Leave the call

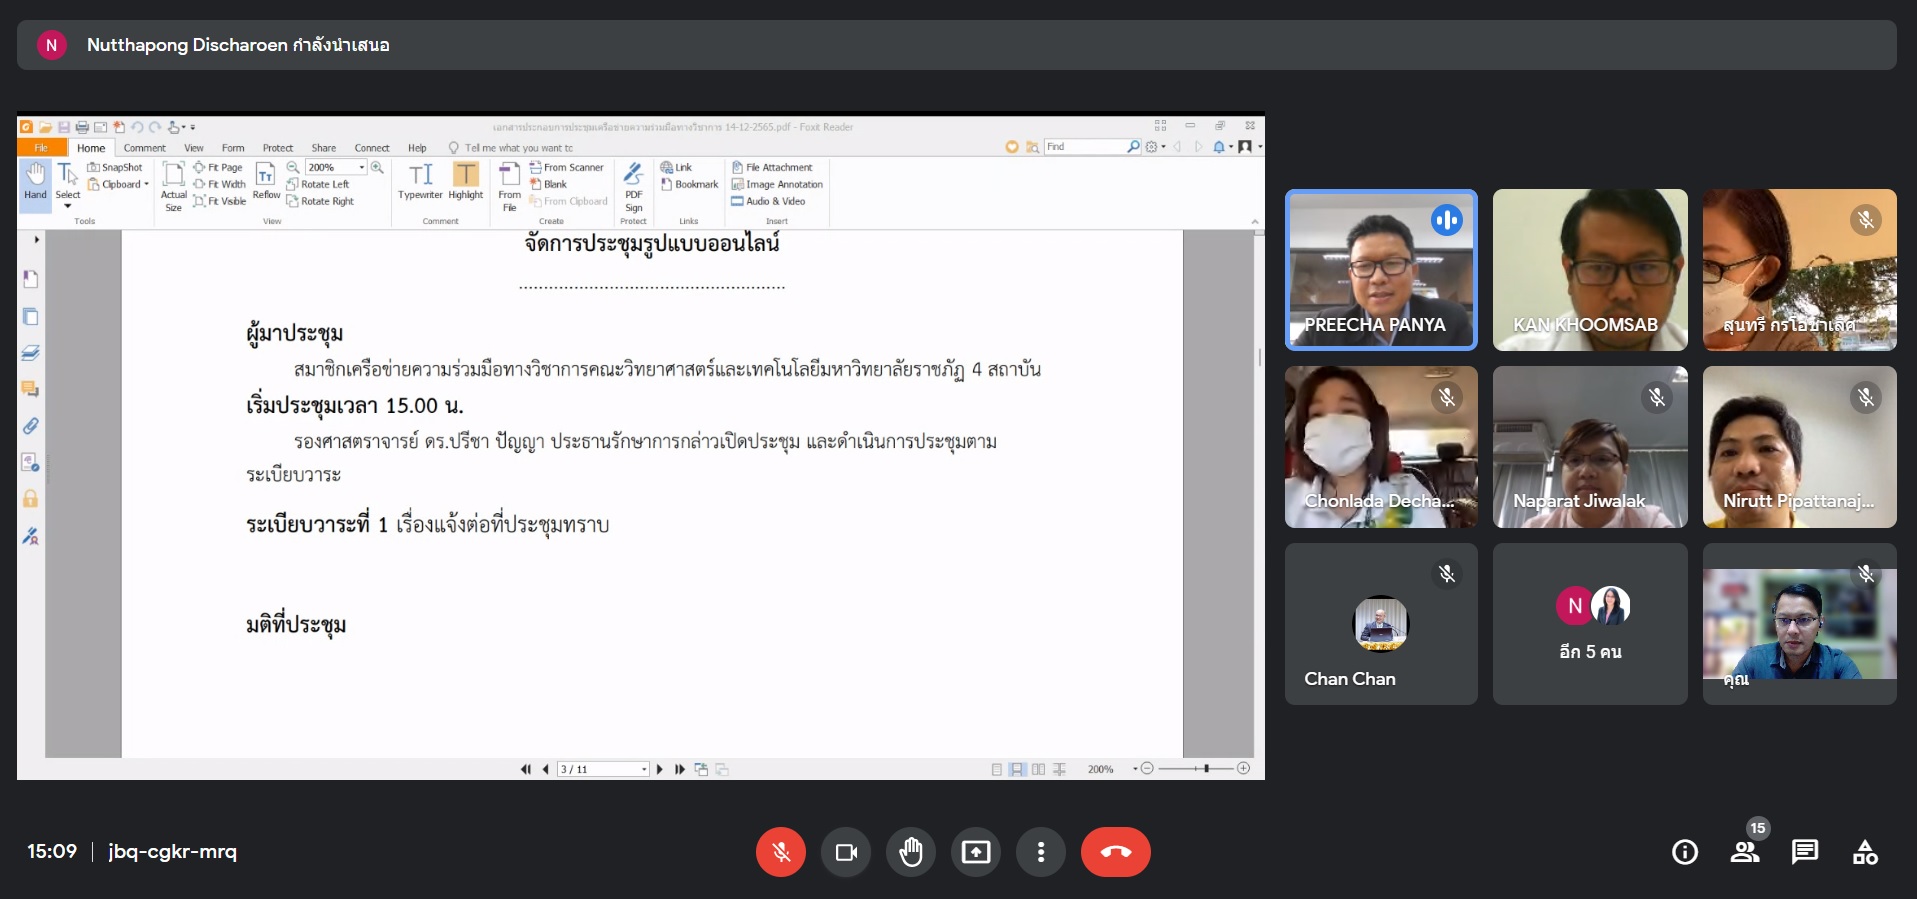(1115, 852)
